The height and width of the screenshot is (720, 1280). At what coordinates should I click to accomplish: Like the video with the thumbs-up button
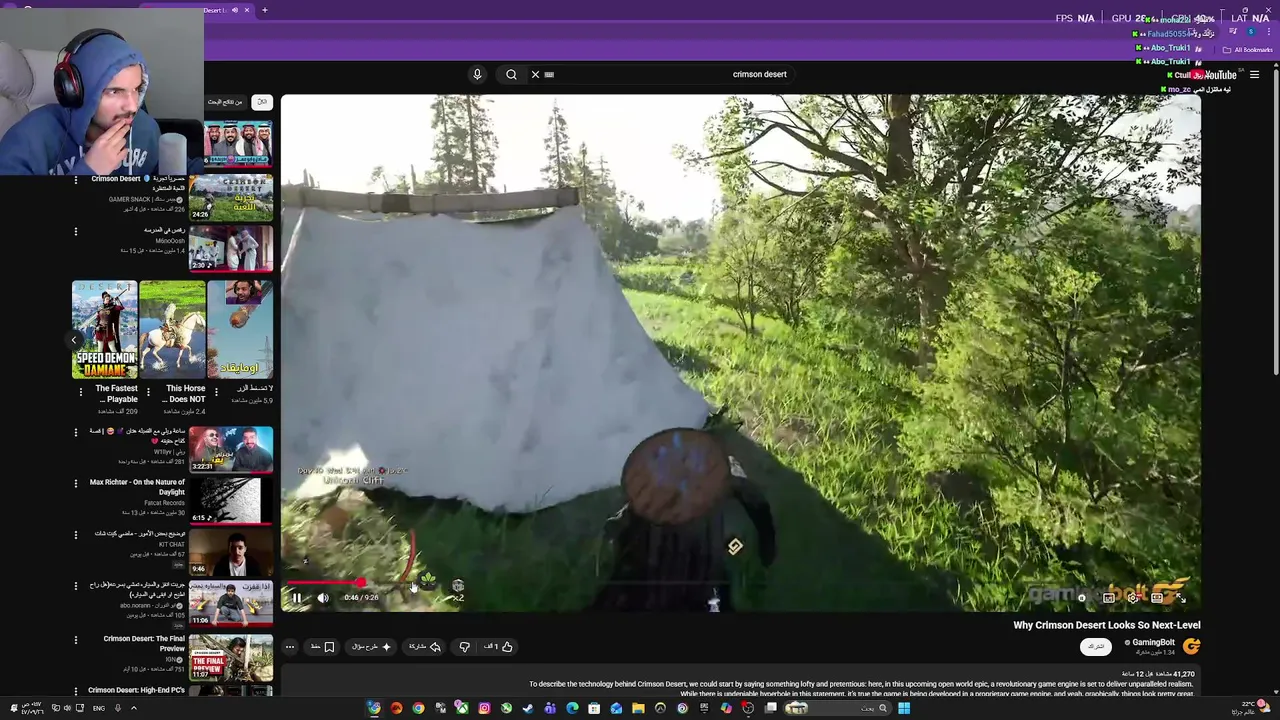(499, 647)
